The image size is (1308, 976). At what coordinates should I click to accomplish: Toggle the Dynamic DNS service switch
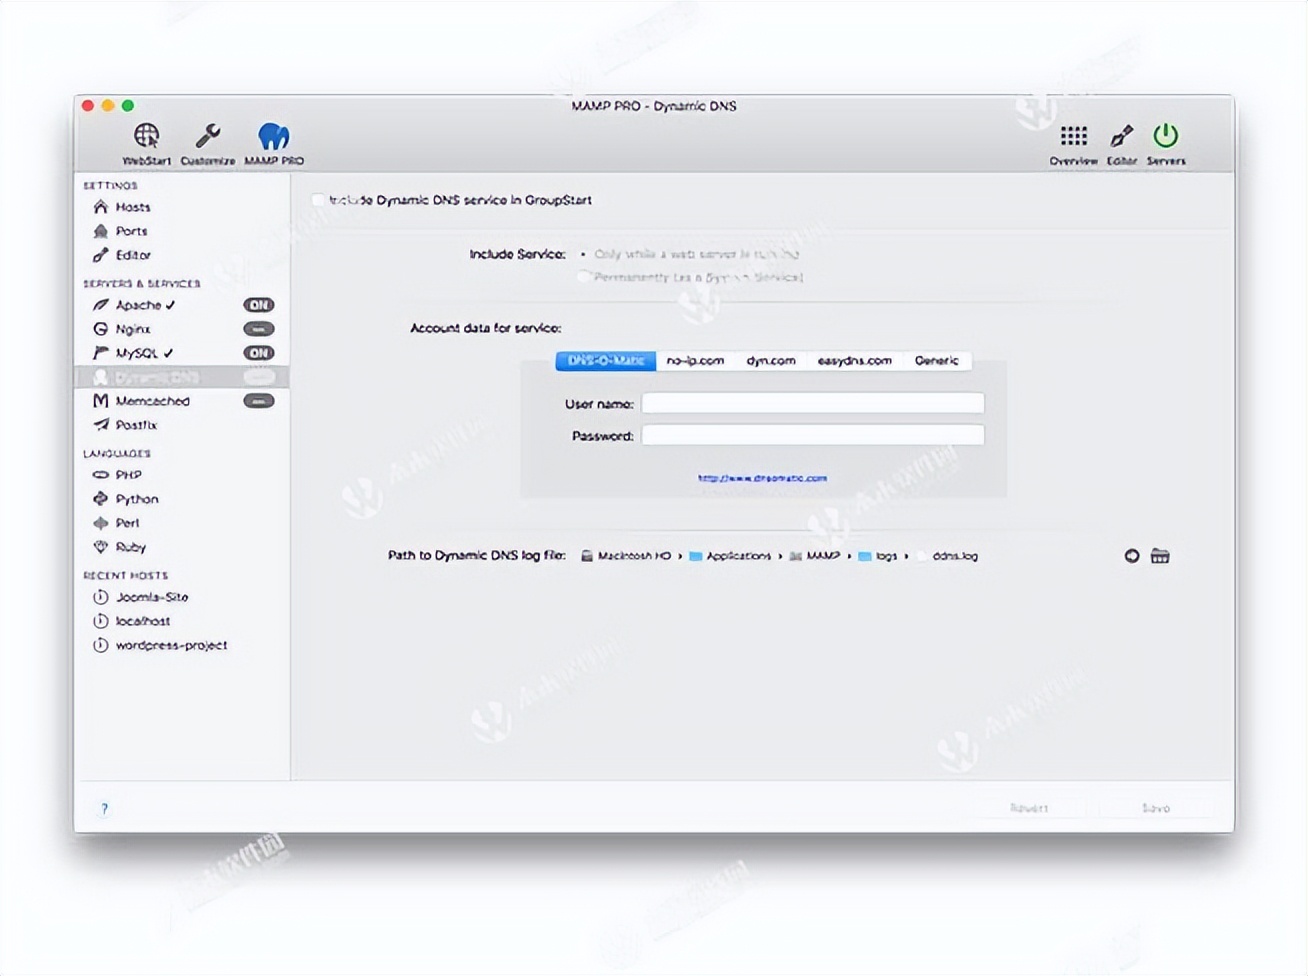(x=259, y=377)
